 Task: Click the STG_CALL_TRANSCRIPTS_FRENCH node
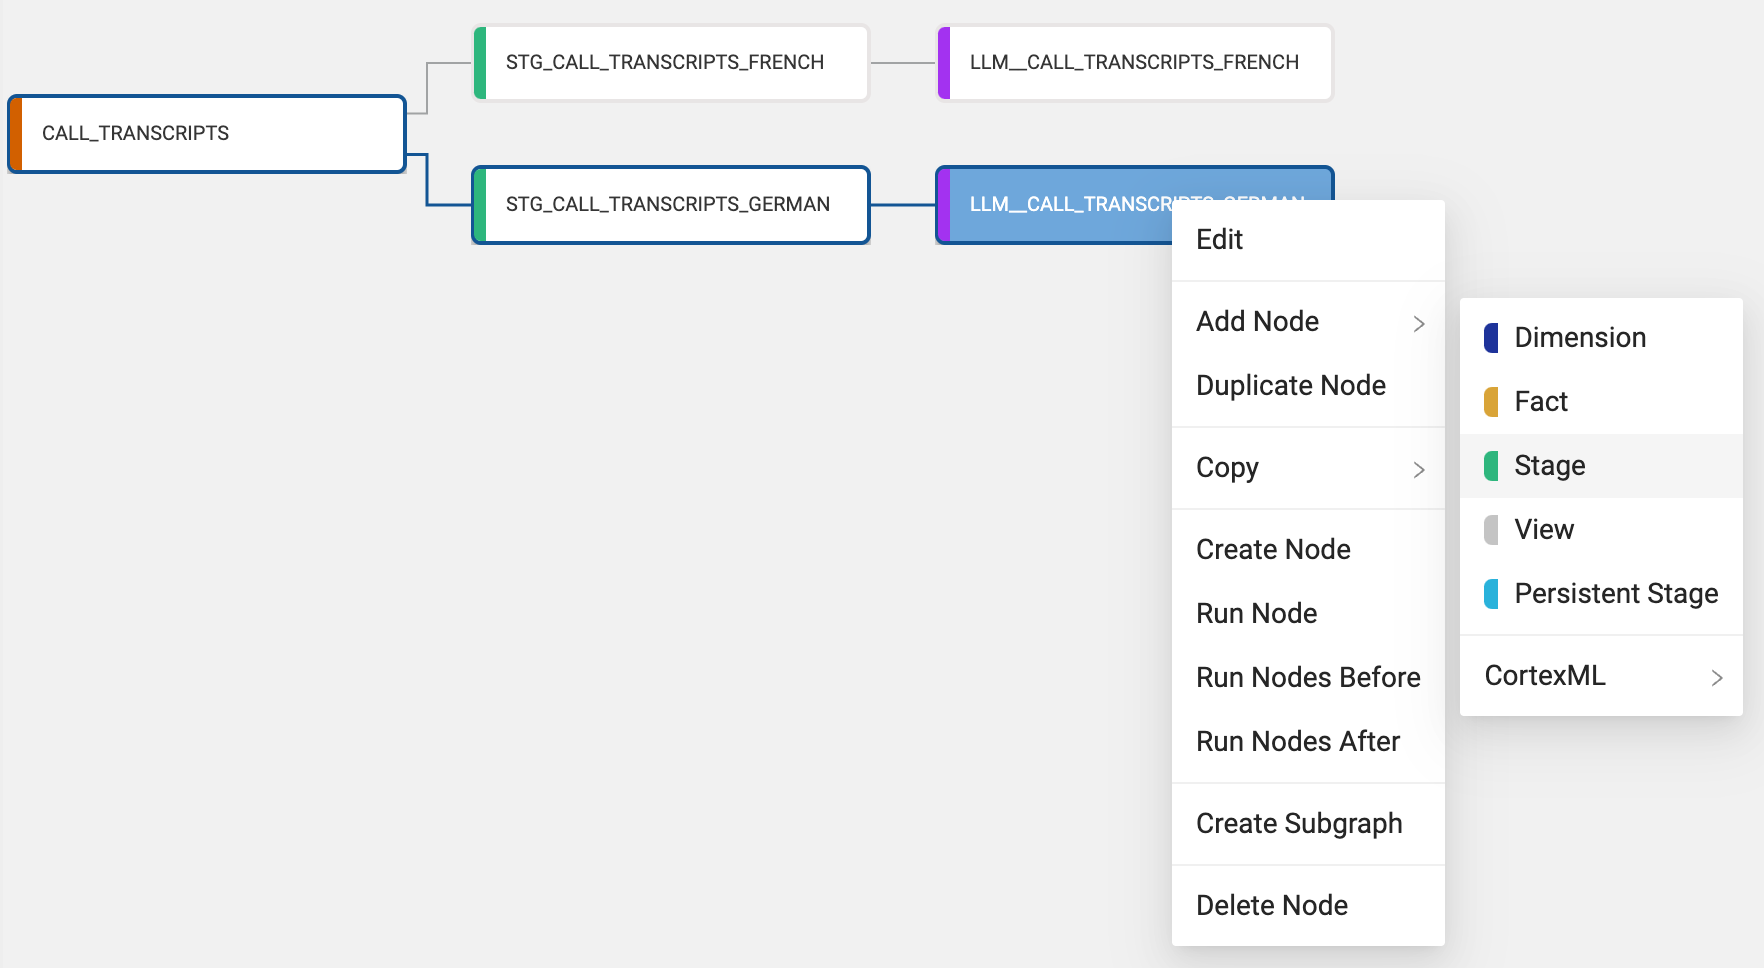[x=670, y=63]
